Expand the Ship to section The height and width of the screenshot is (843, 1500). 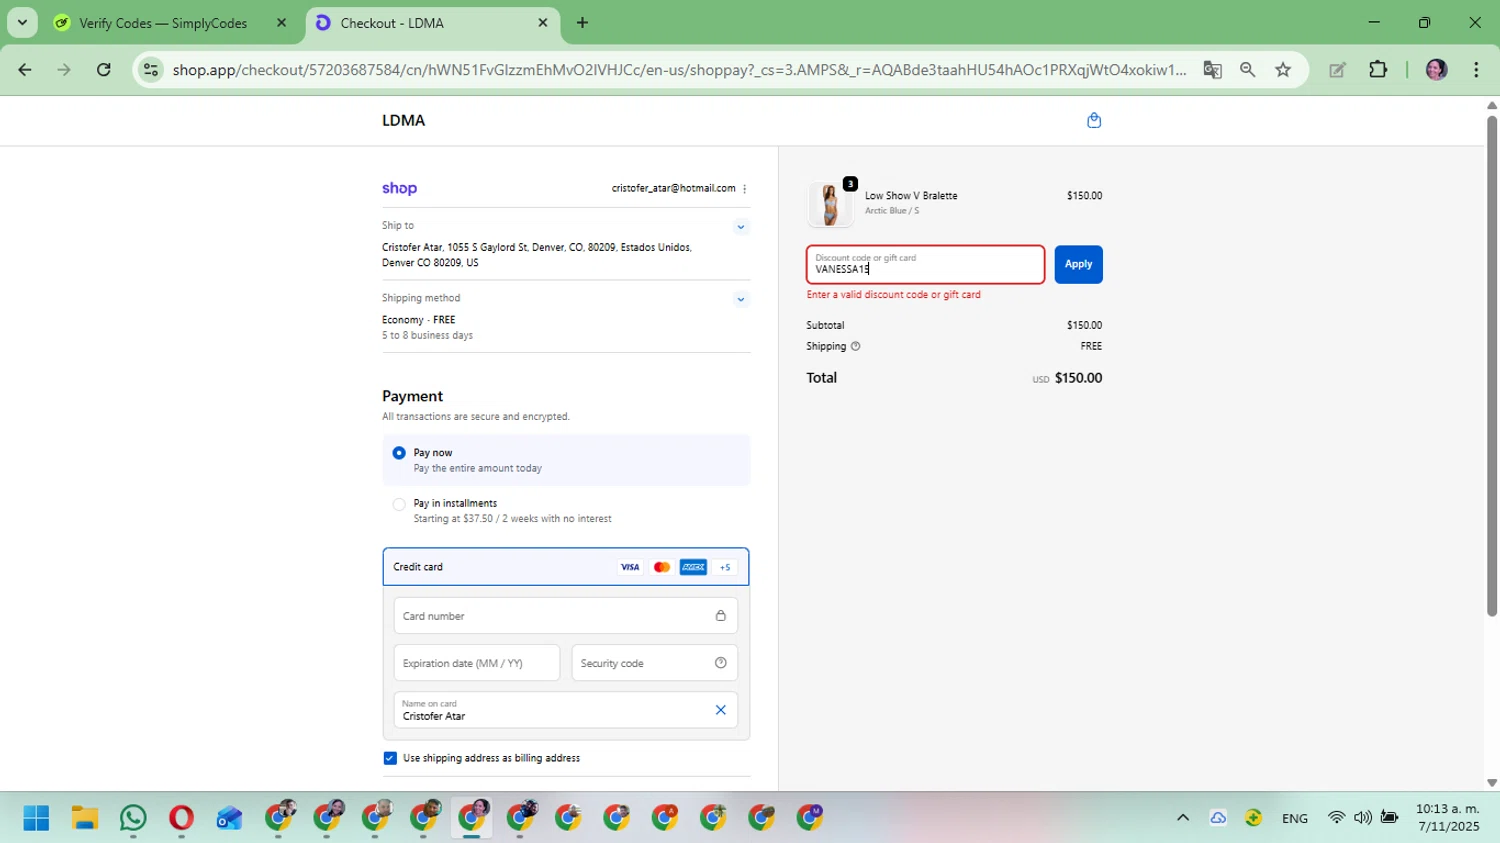741,227
